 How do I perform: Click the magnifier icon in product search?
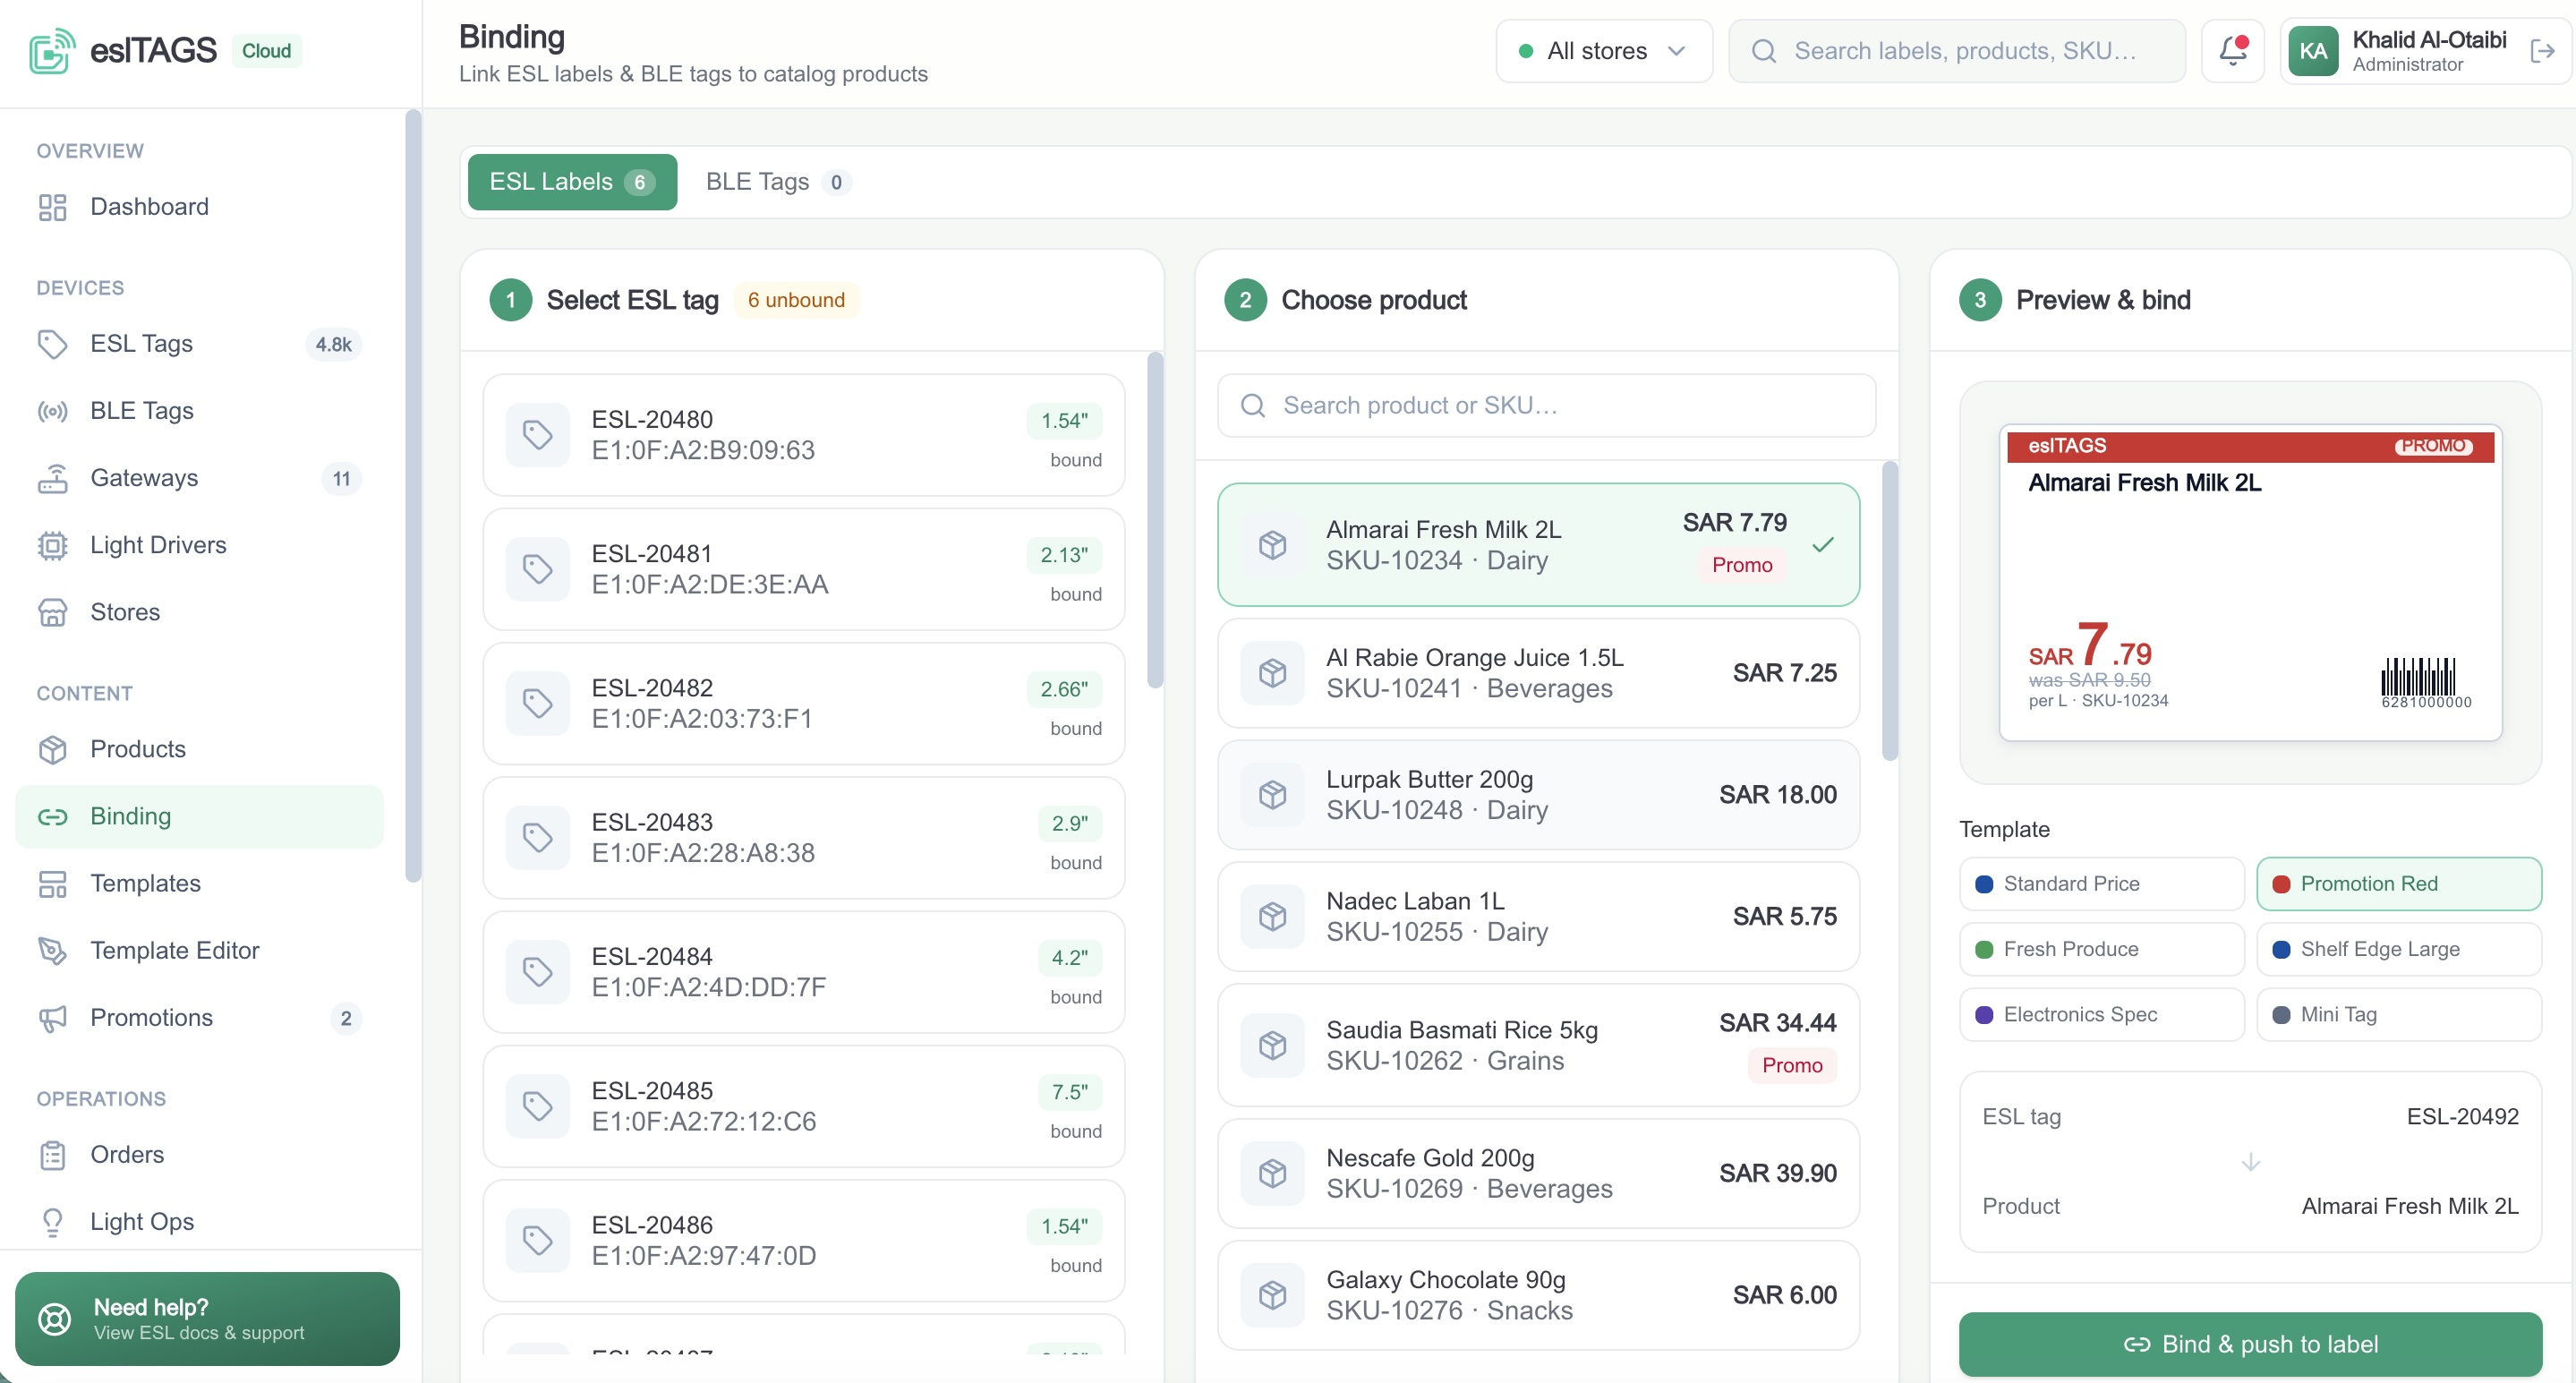pos(1252,405)
